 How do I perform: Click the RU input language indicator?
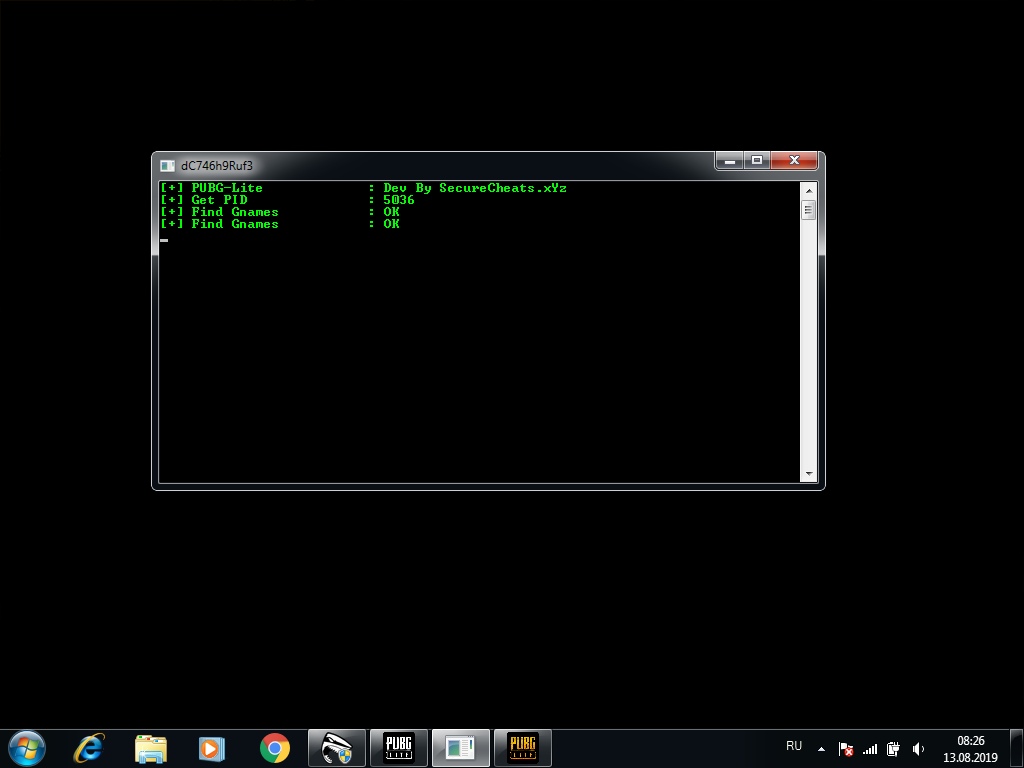(x=794, y=746)
